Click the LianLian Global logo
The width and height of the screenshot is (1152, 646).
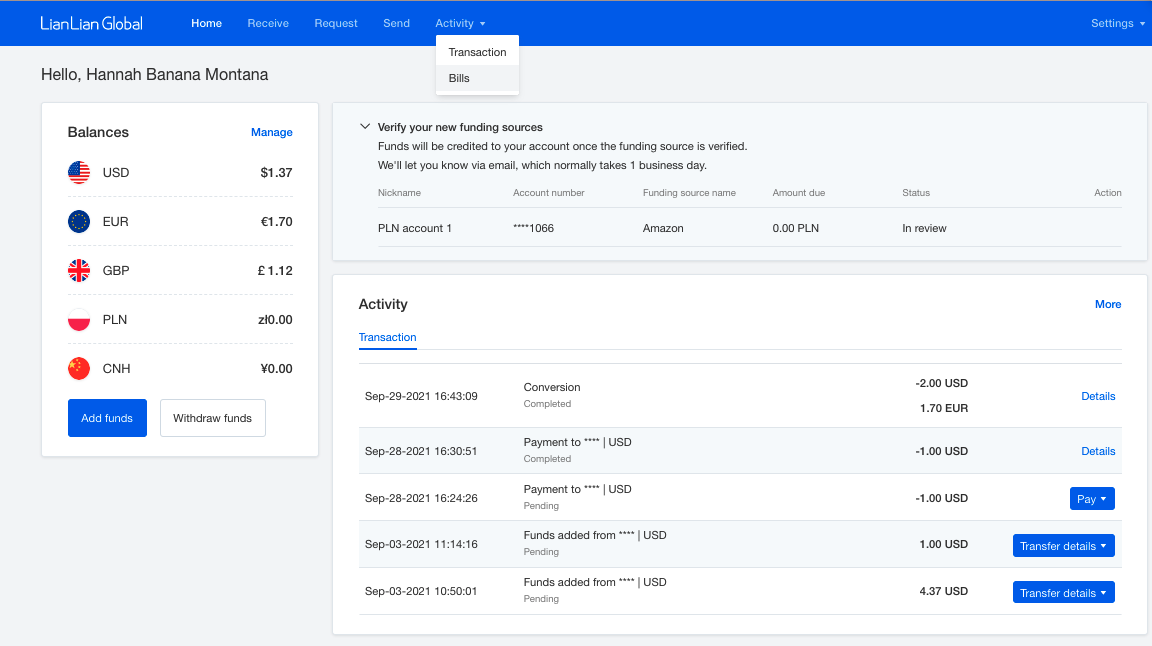(x=91, y=24)
